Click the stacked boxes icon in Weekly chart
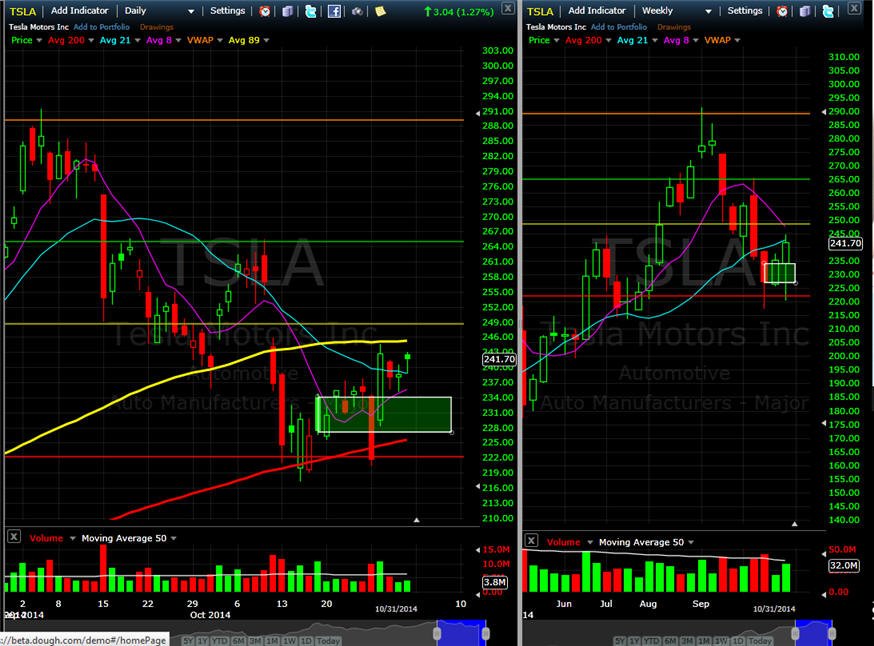This screenshot has width=874, height=646. click(x=805, y=11)
